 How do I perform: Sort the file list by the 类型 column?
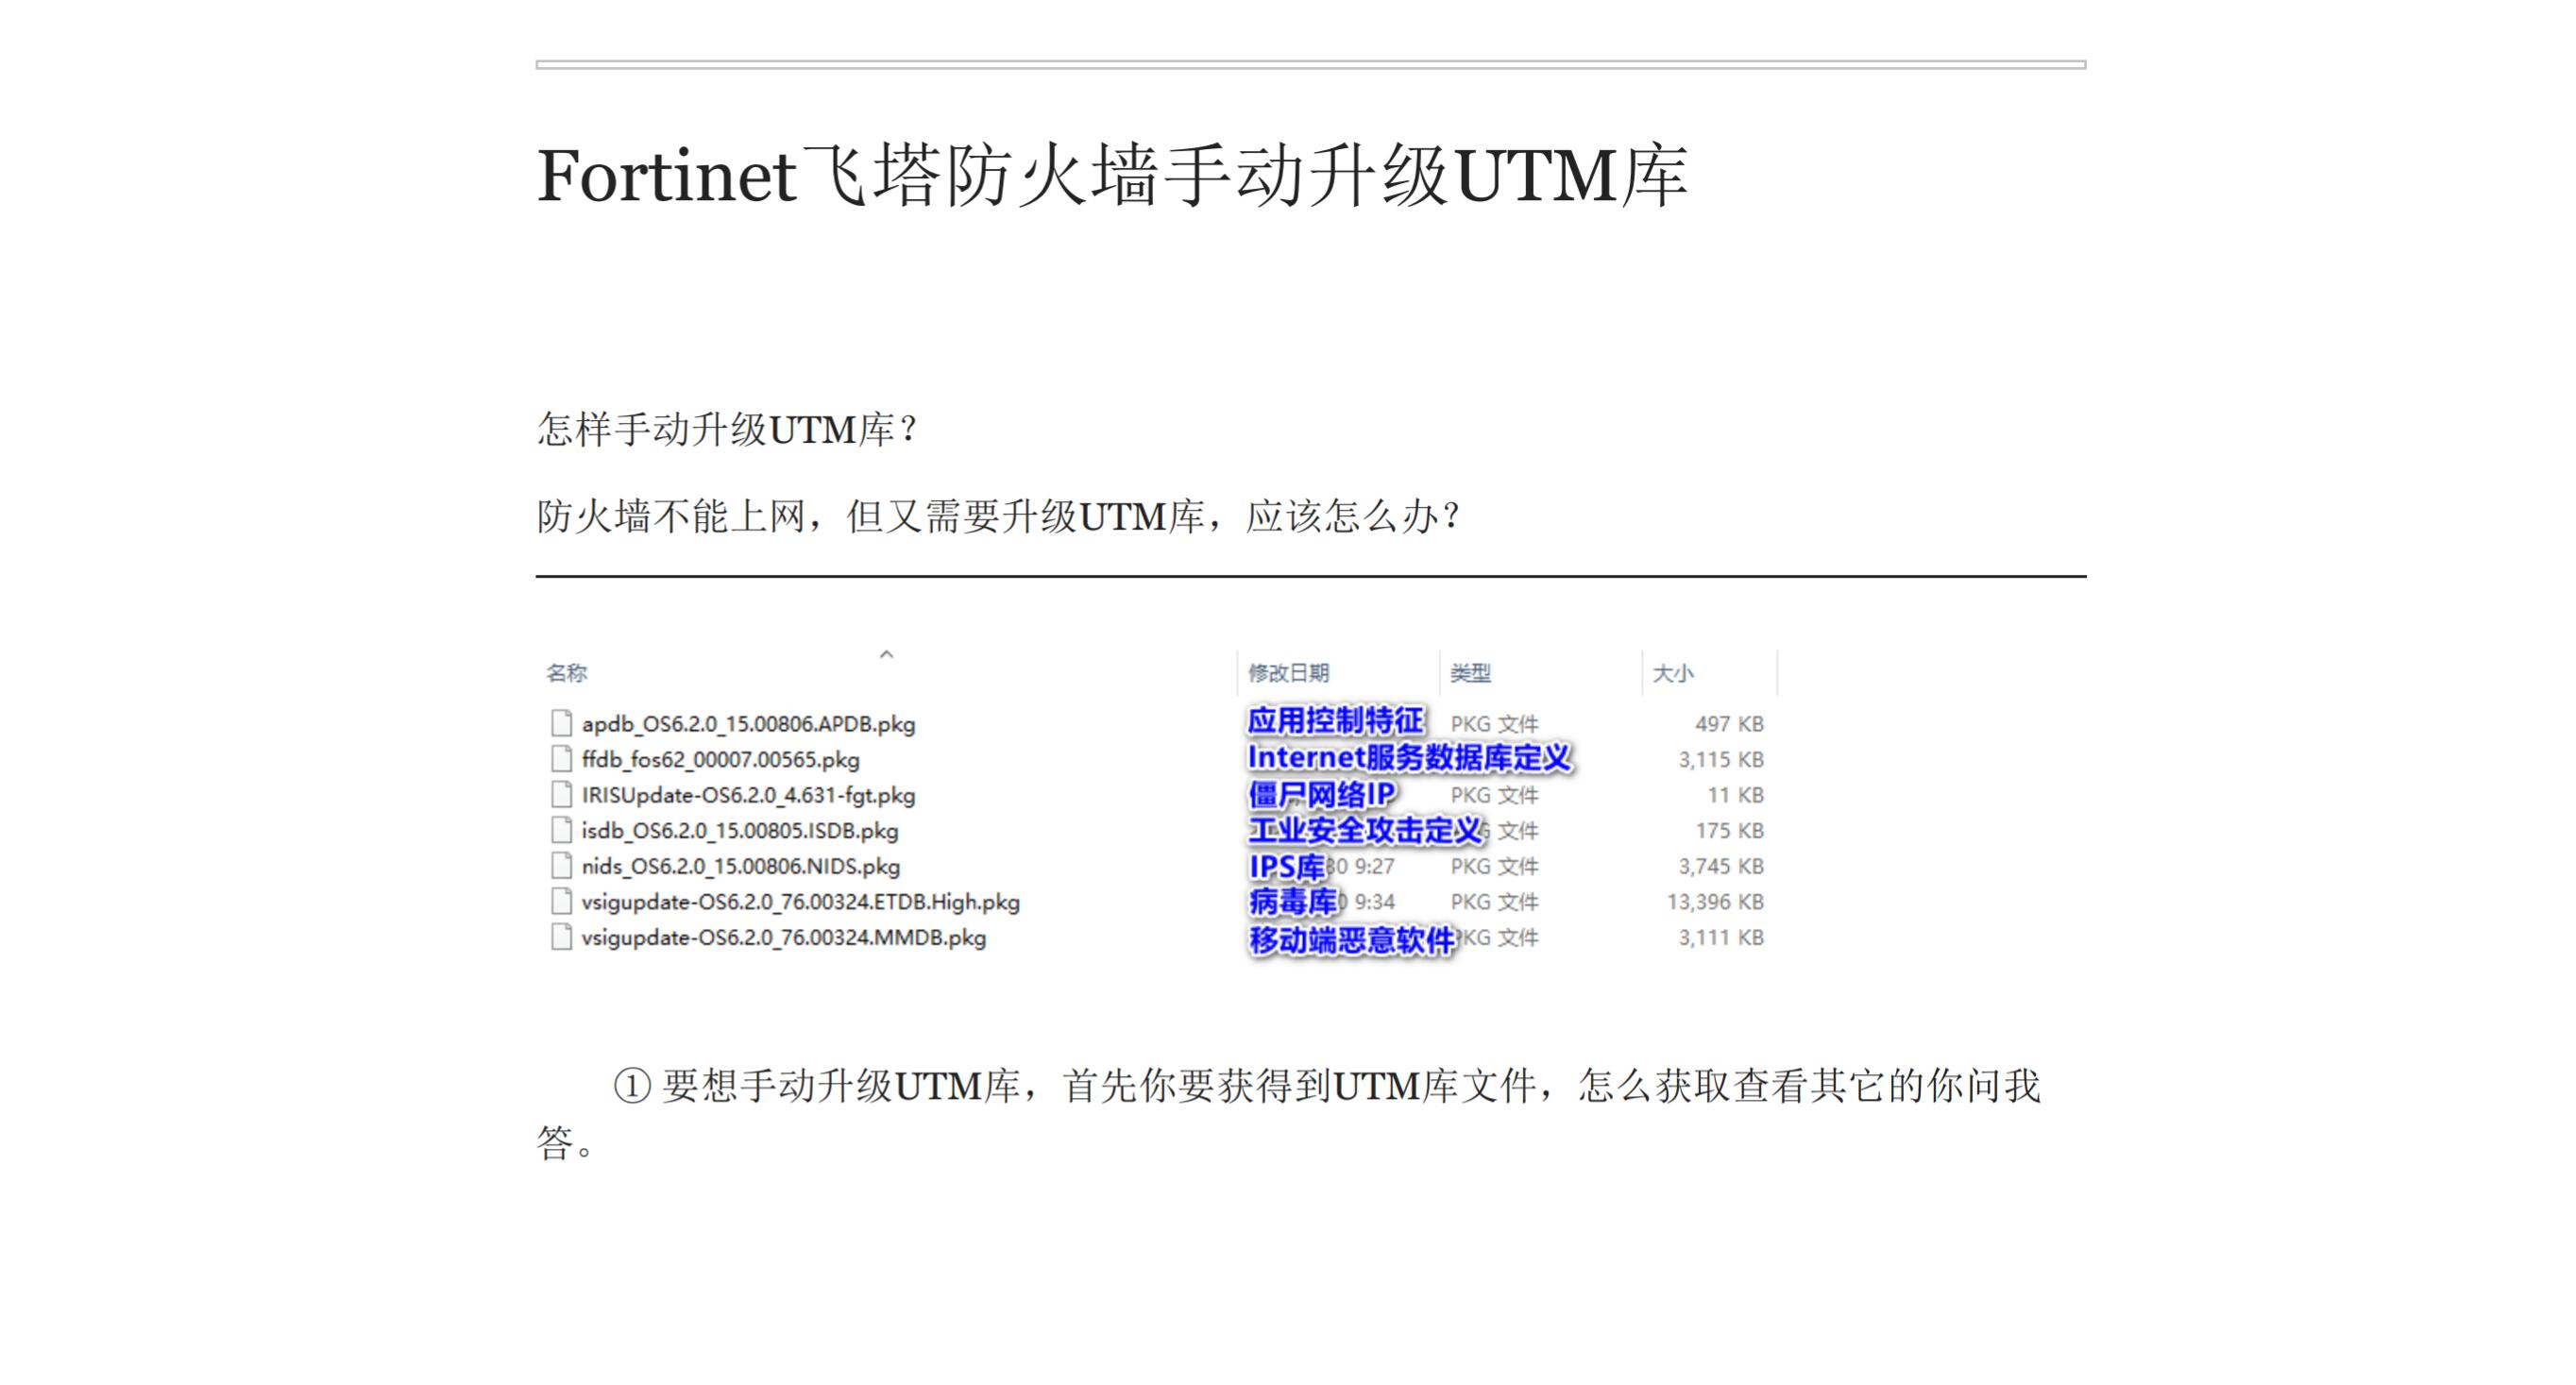point(1470,673)
